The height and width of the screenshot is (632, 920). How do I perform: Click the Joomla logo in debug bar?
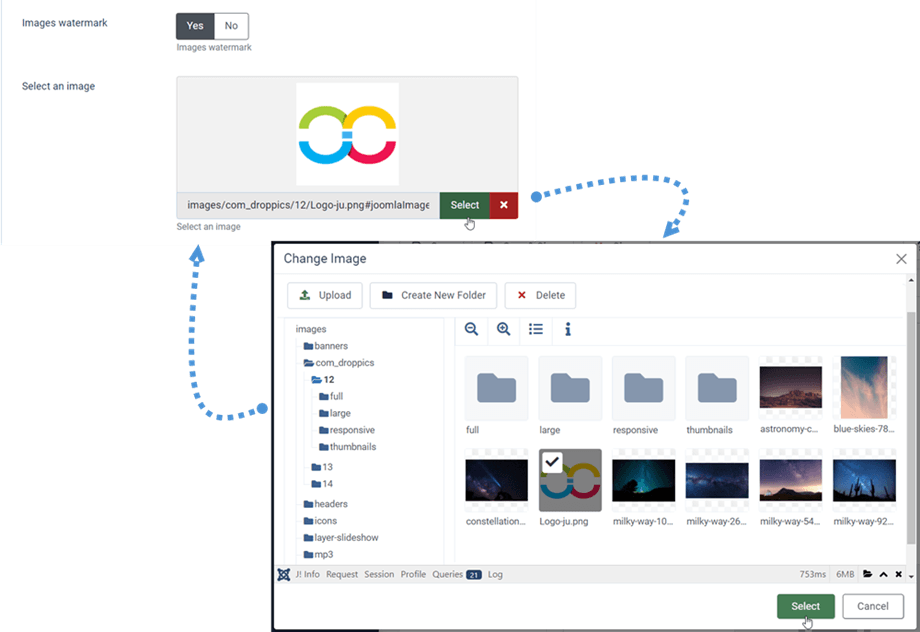pos(284,575)
